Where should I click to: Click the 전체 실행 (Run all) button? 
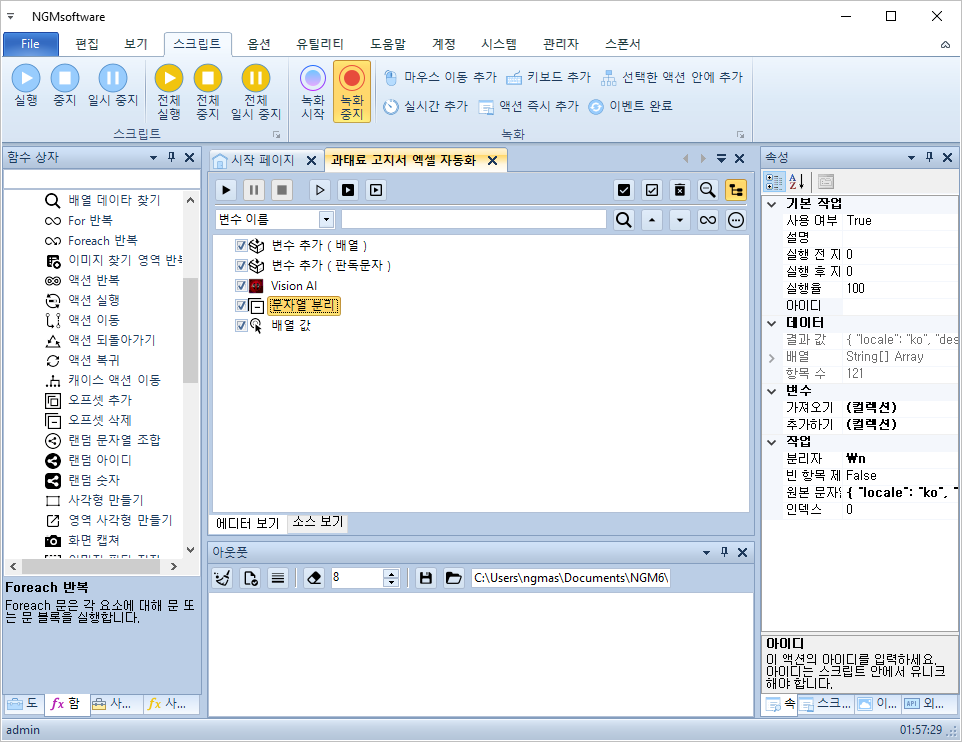pyautogui.click(x=169, y=92)
